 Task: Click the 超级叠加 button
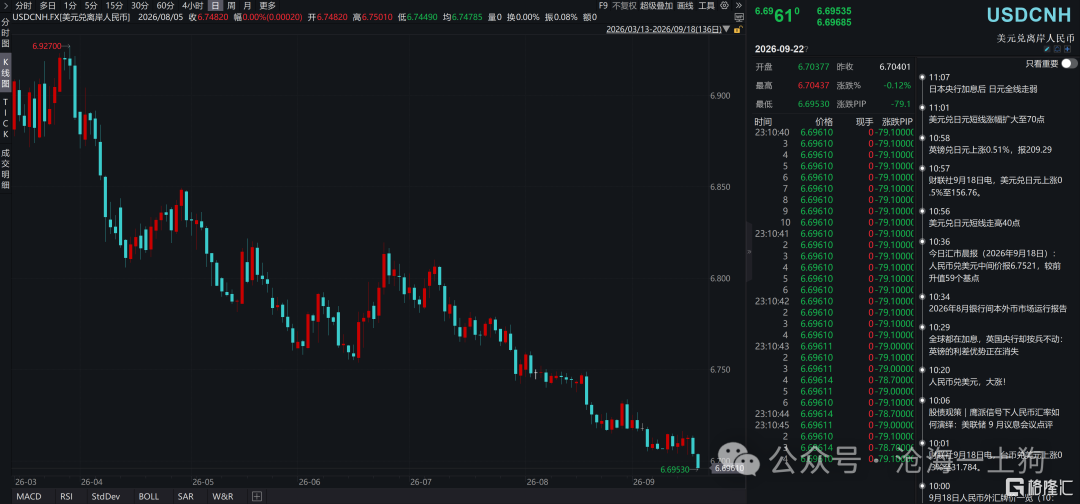tap(656, 6)
